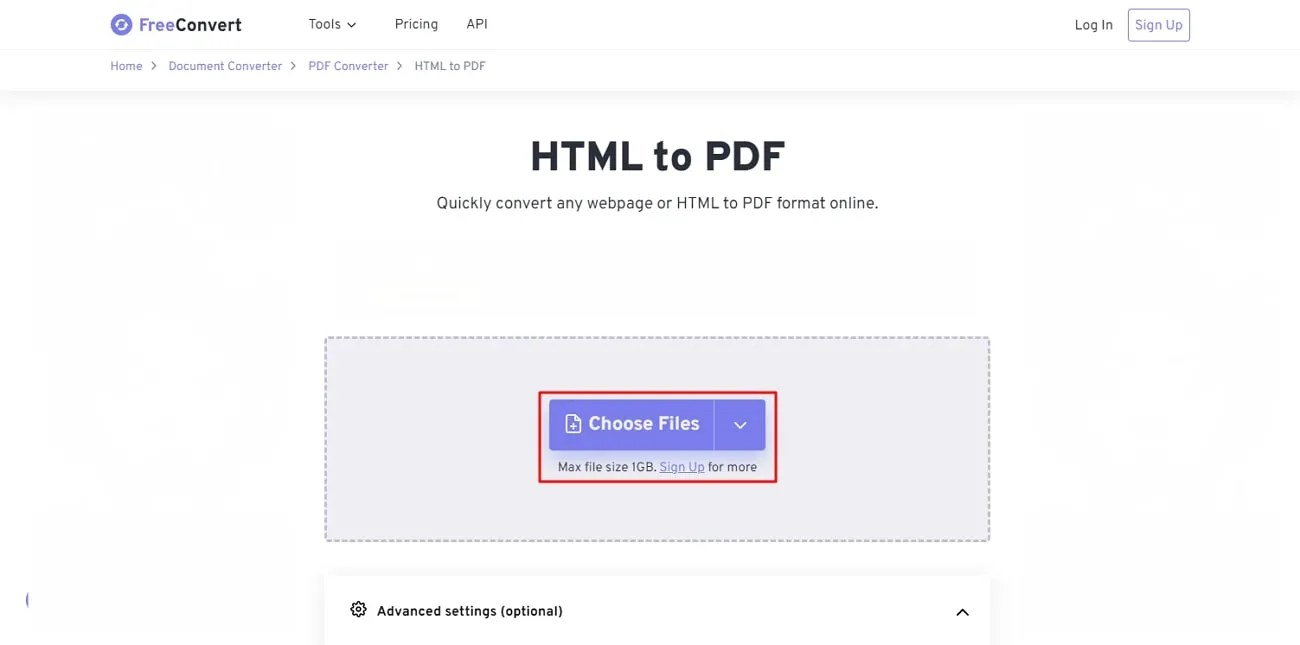Click the Home breadcrumb arrow separator
Screen dimensions: 1300x645
tap(153, 65)
